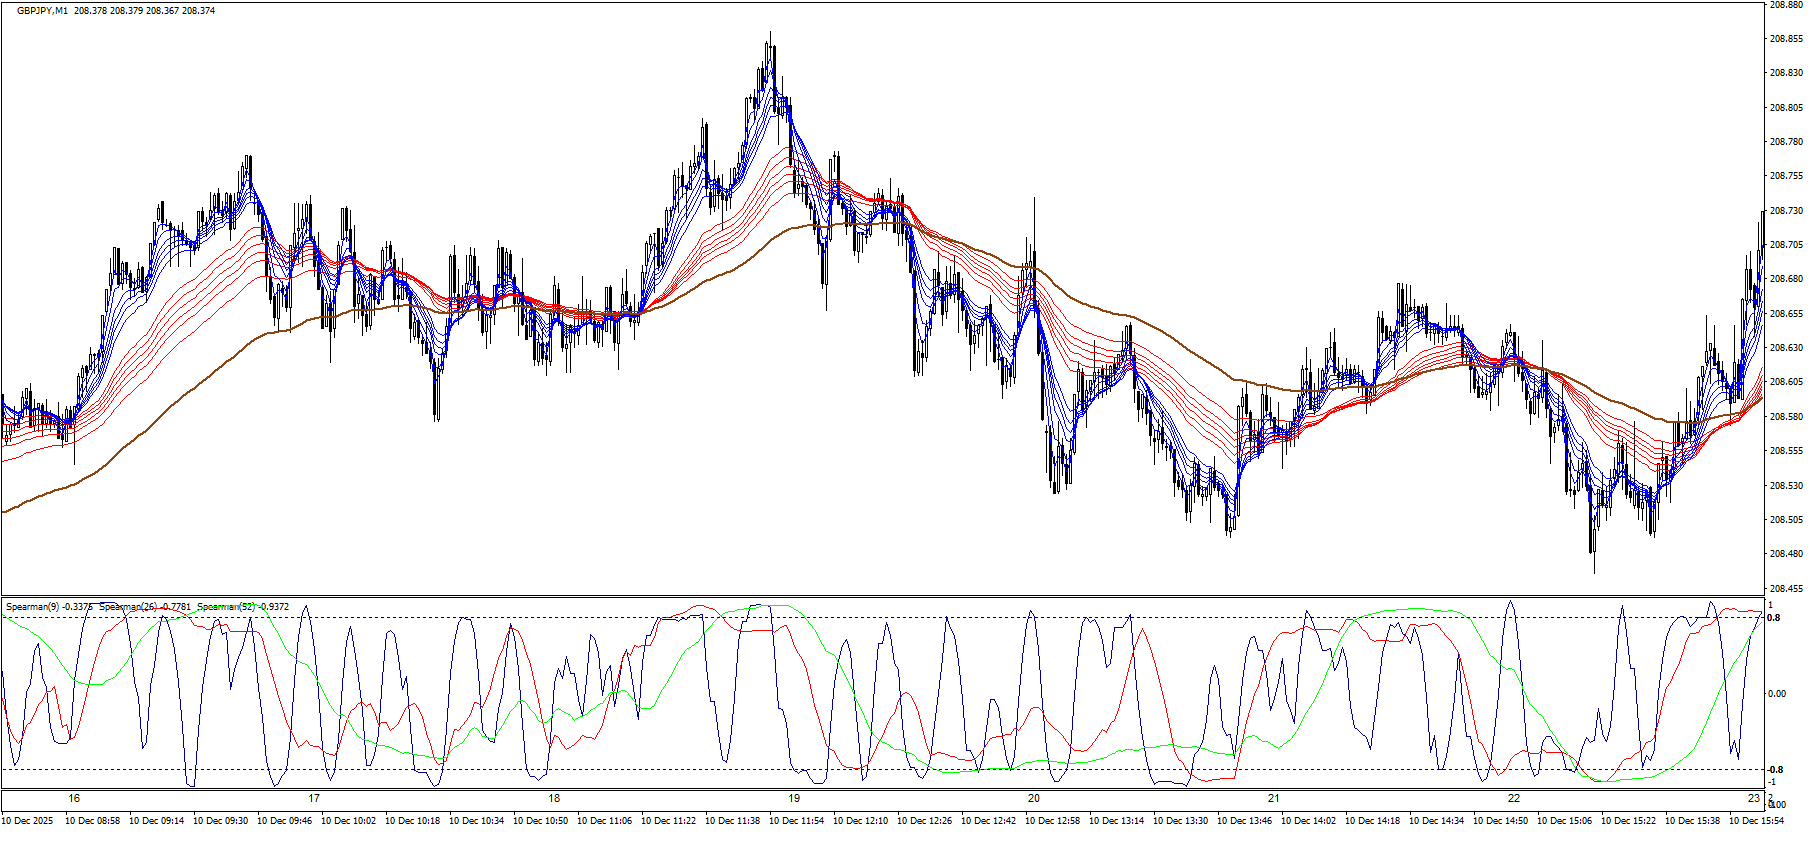The width and height of the screenshot is (1816, 847).
Task: Select the 10 Dec 11:06 time label
Action: pyautogui.click(x=604, y=821)
